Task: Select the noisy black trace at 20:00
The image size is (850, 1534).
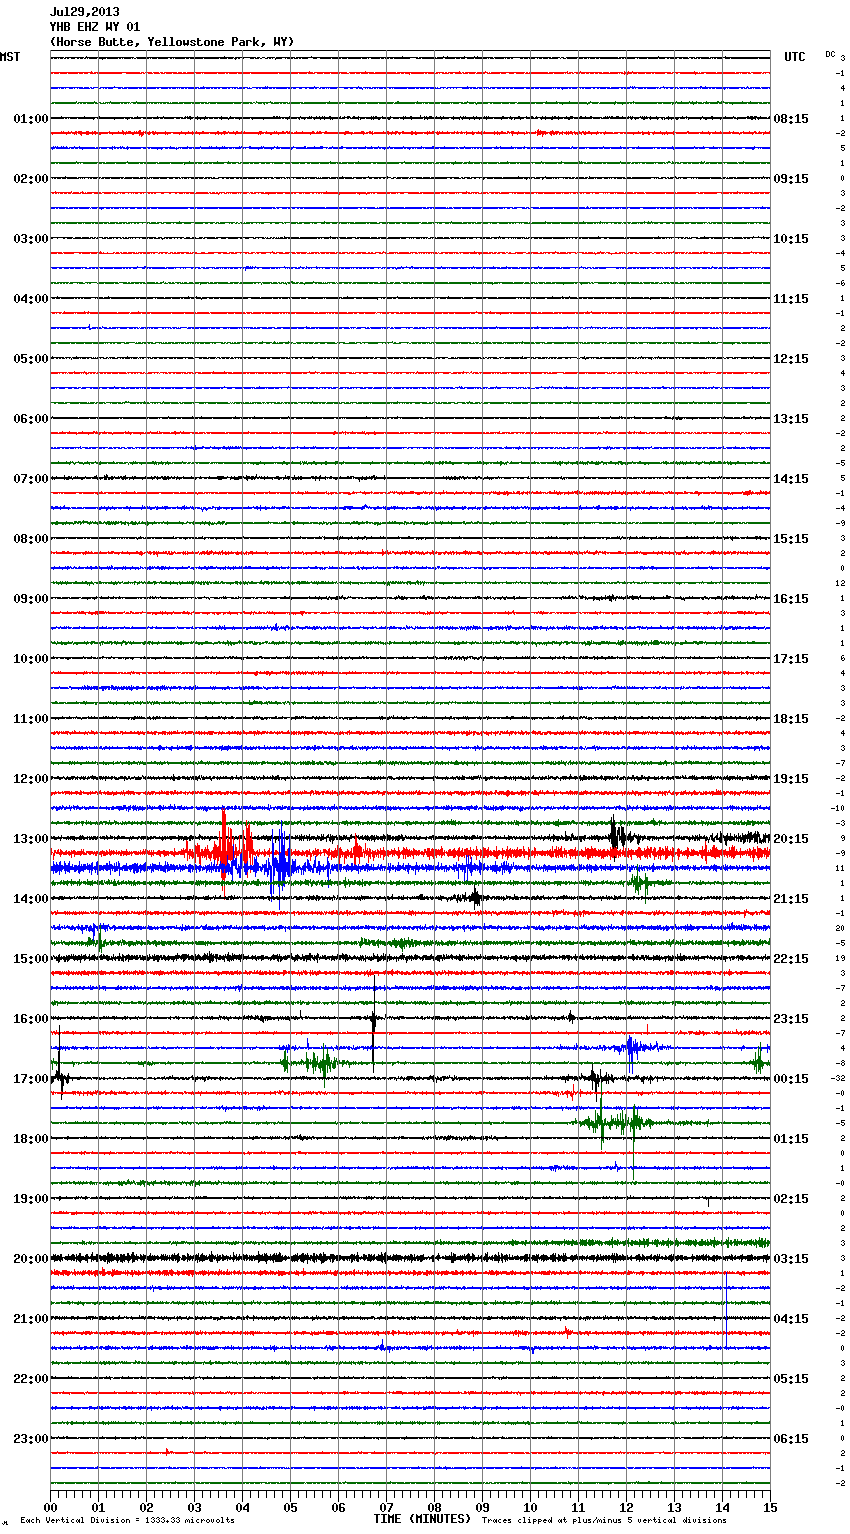Action: point(400,1258)
